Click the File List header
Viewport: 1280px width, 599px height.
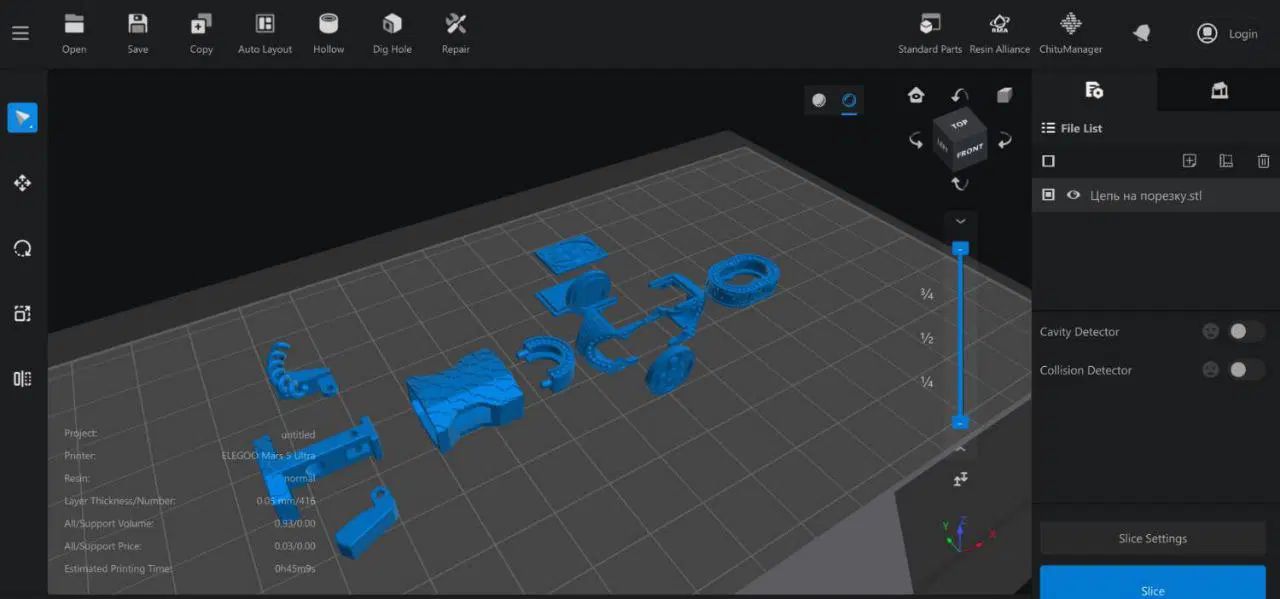(1072, 128)
